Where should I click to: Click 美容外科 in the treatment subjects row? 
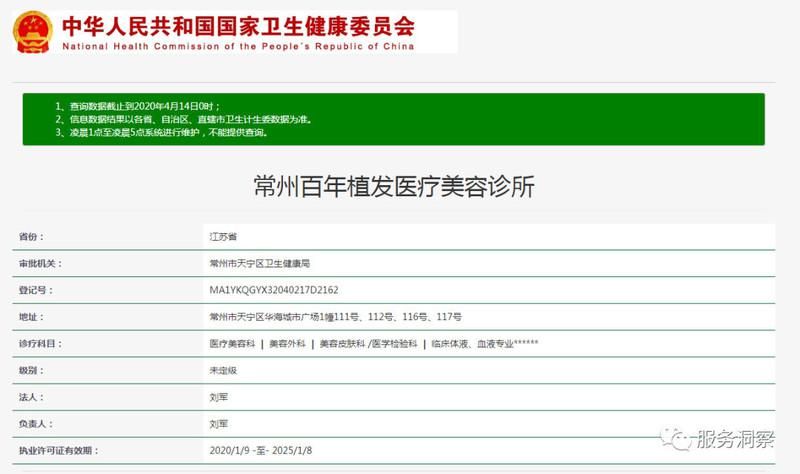[x=285, y=344]
